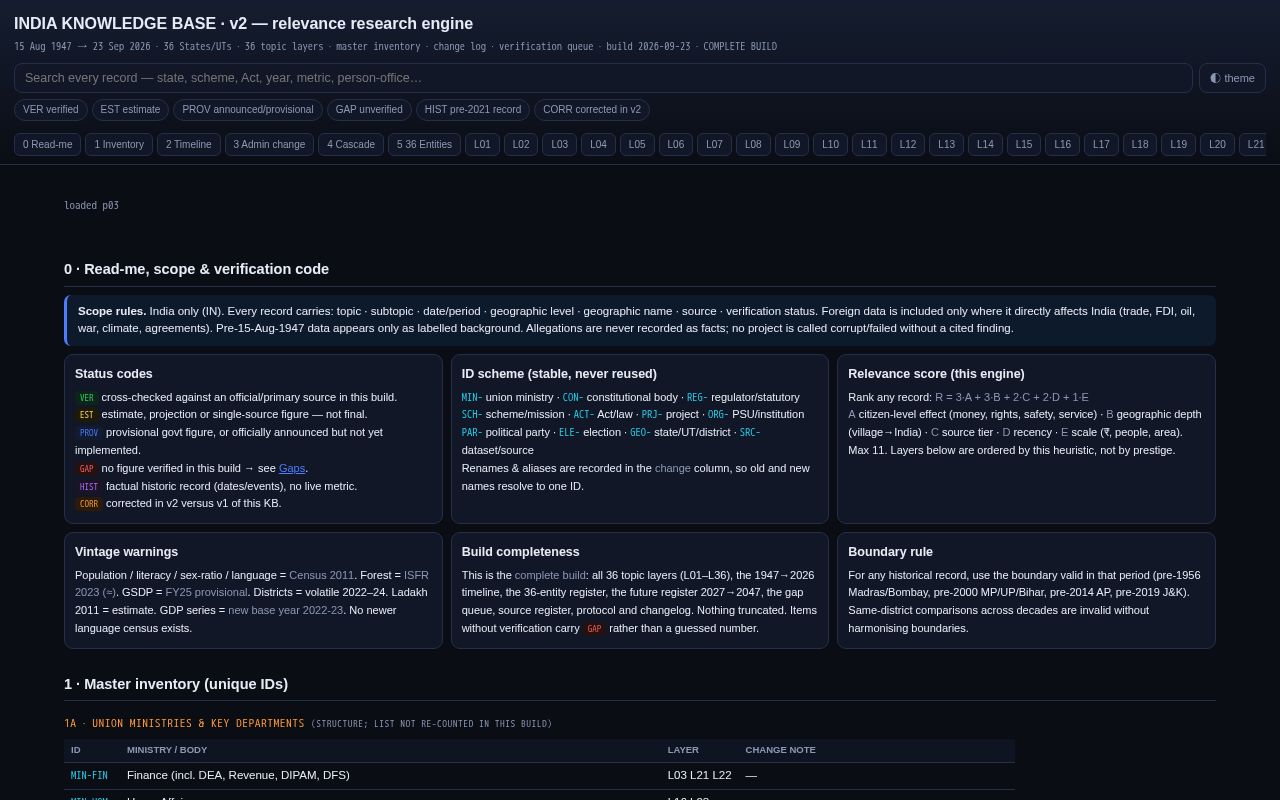Jump to layer L12
The width and height of the screenshot is (1280, 800).
908,145
